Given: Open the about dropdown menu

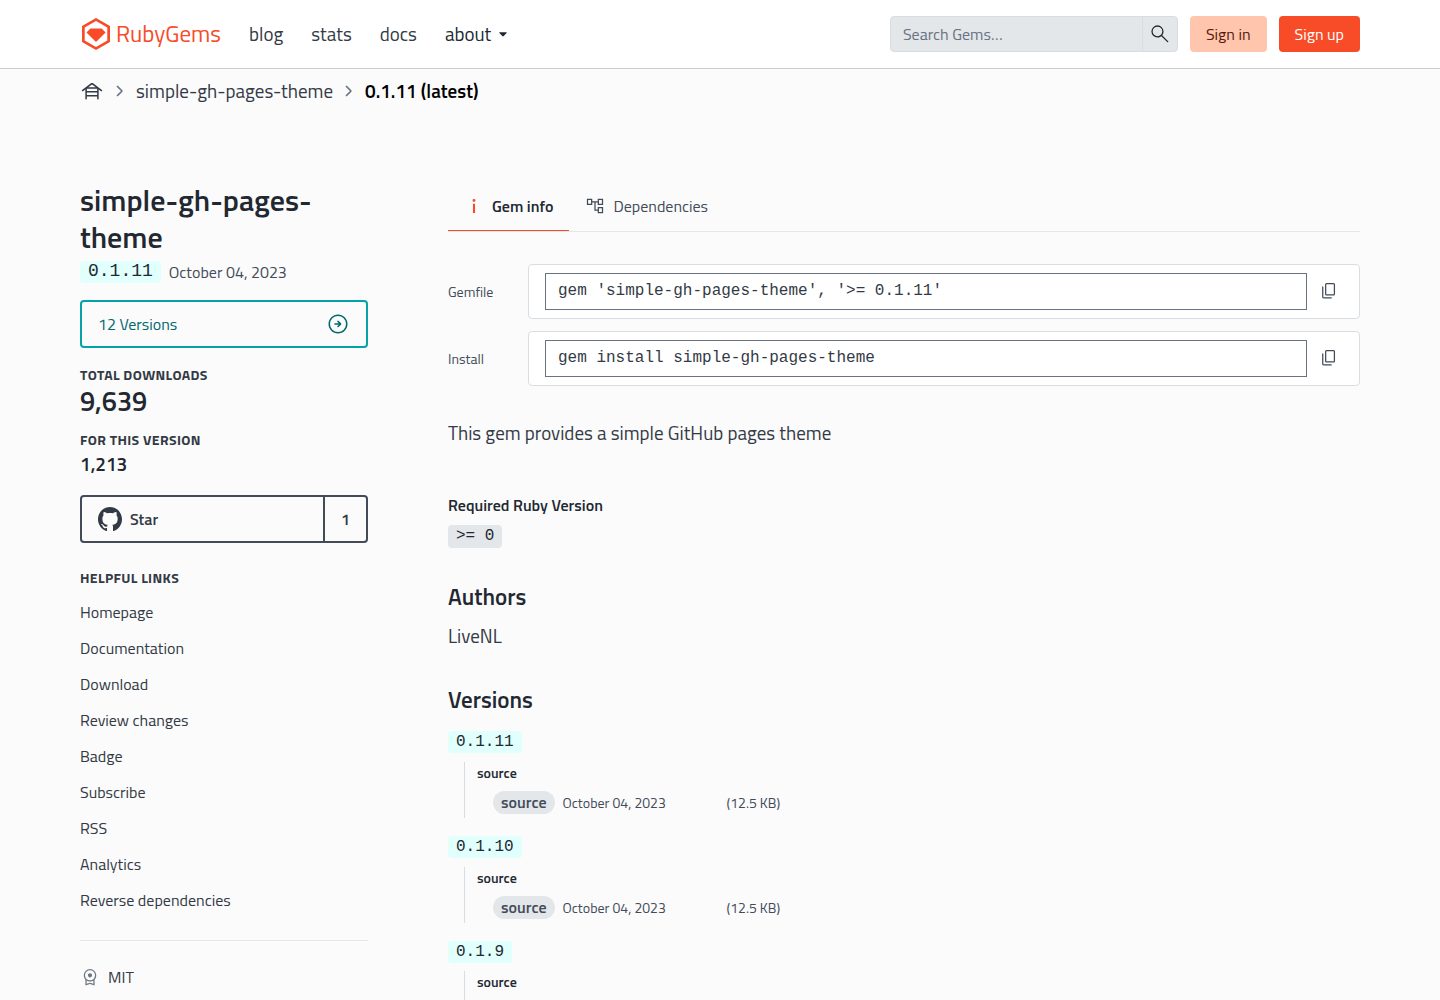Looking at the screenshot, I should click(x=476, y=34).
